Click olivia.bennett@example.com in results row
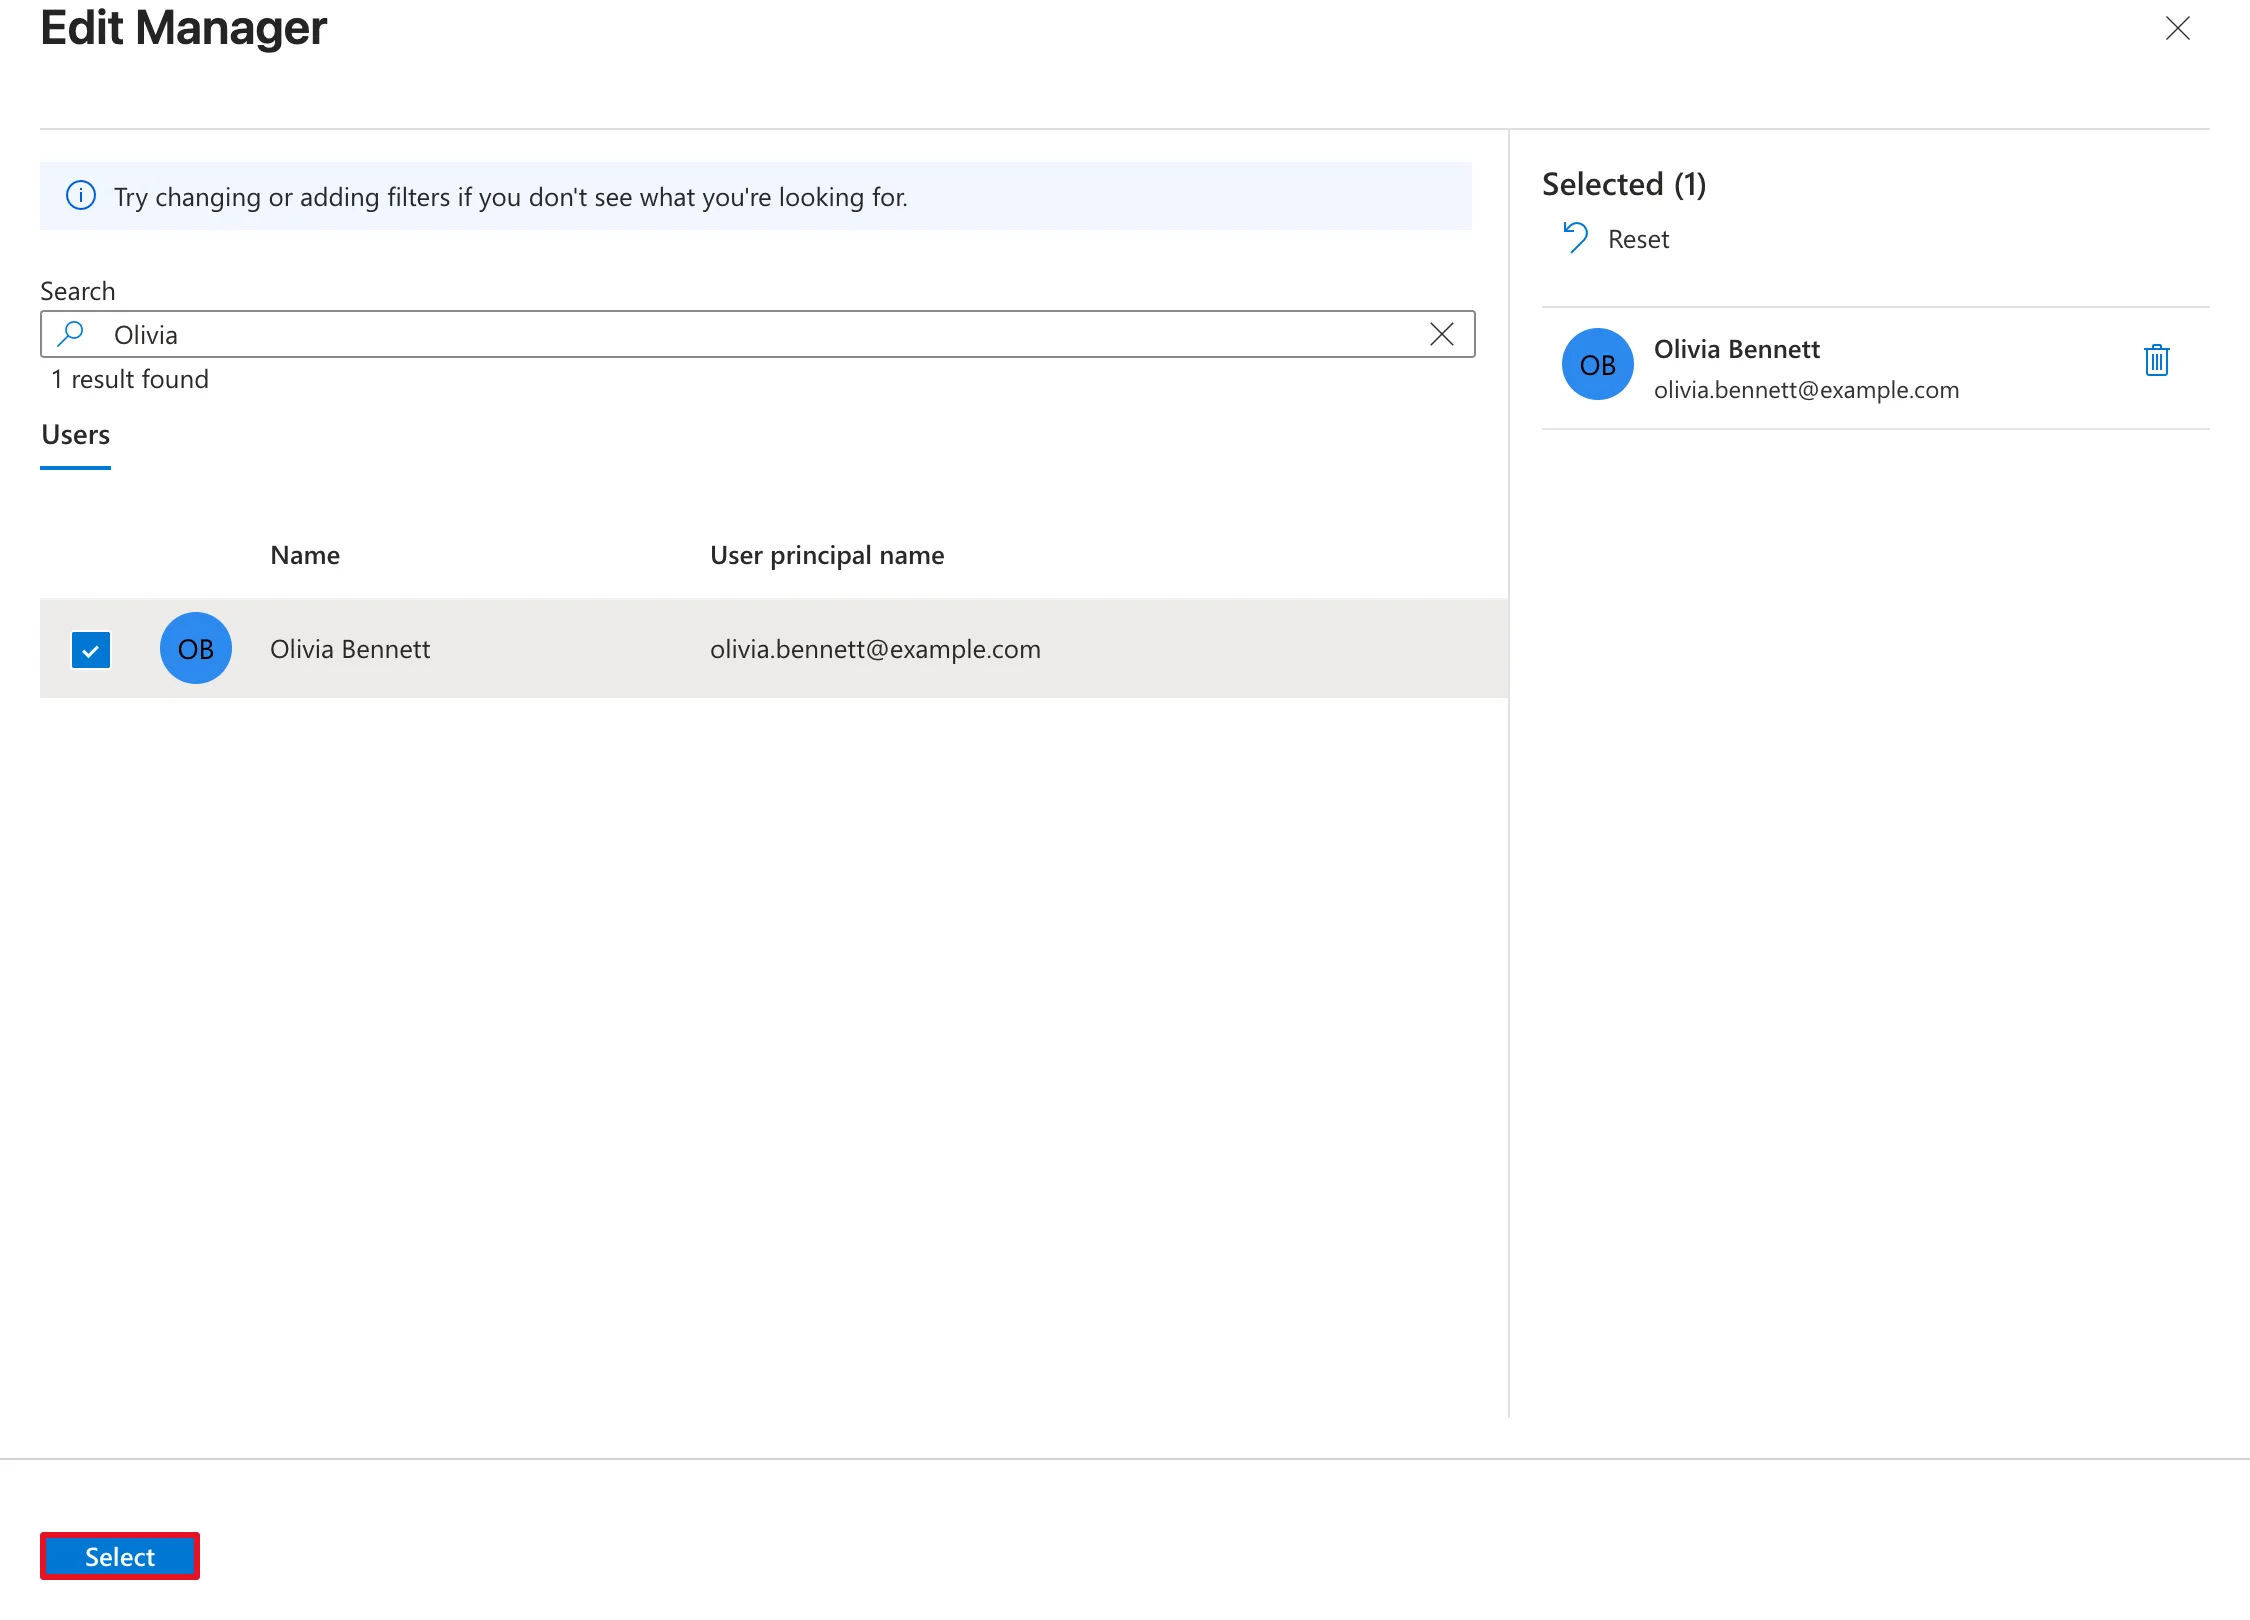Image resolution: width=2250 pixels, height=1620 pixels. [875, 649]
